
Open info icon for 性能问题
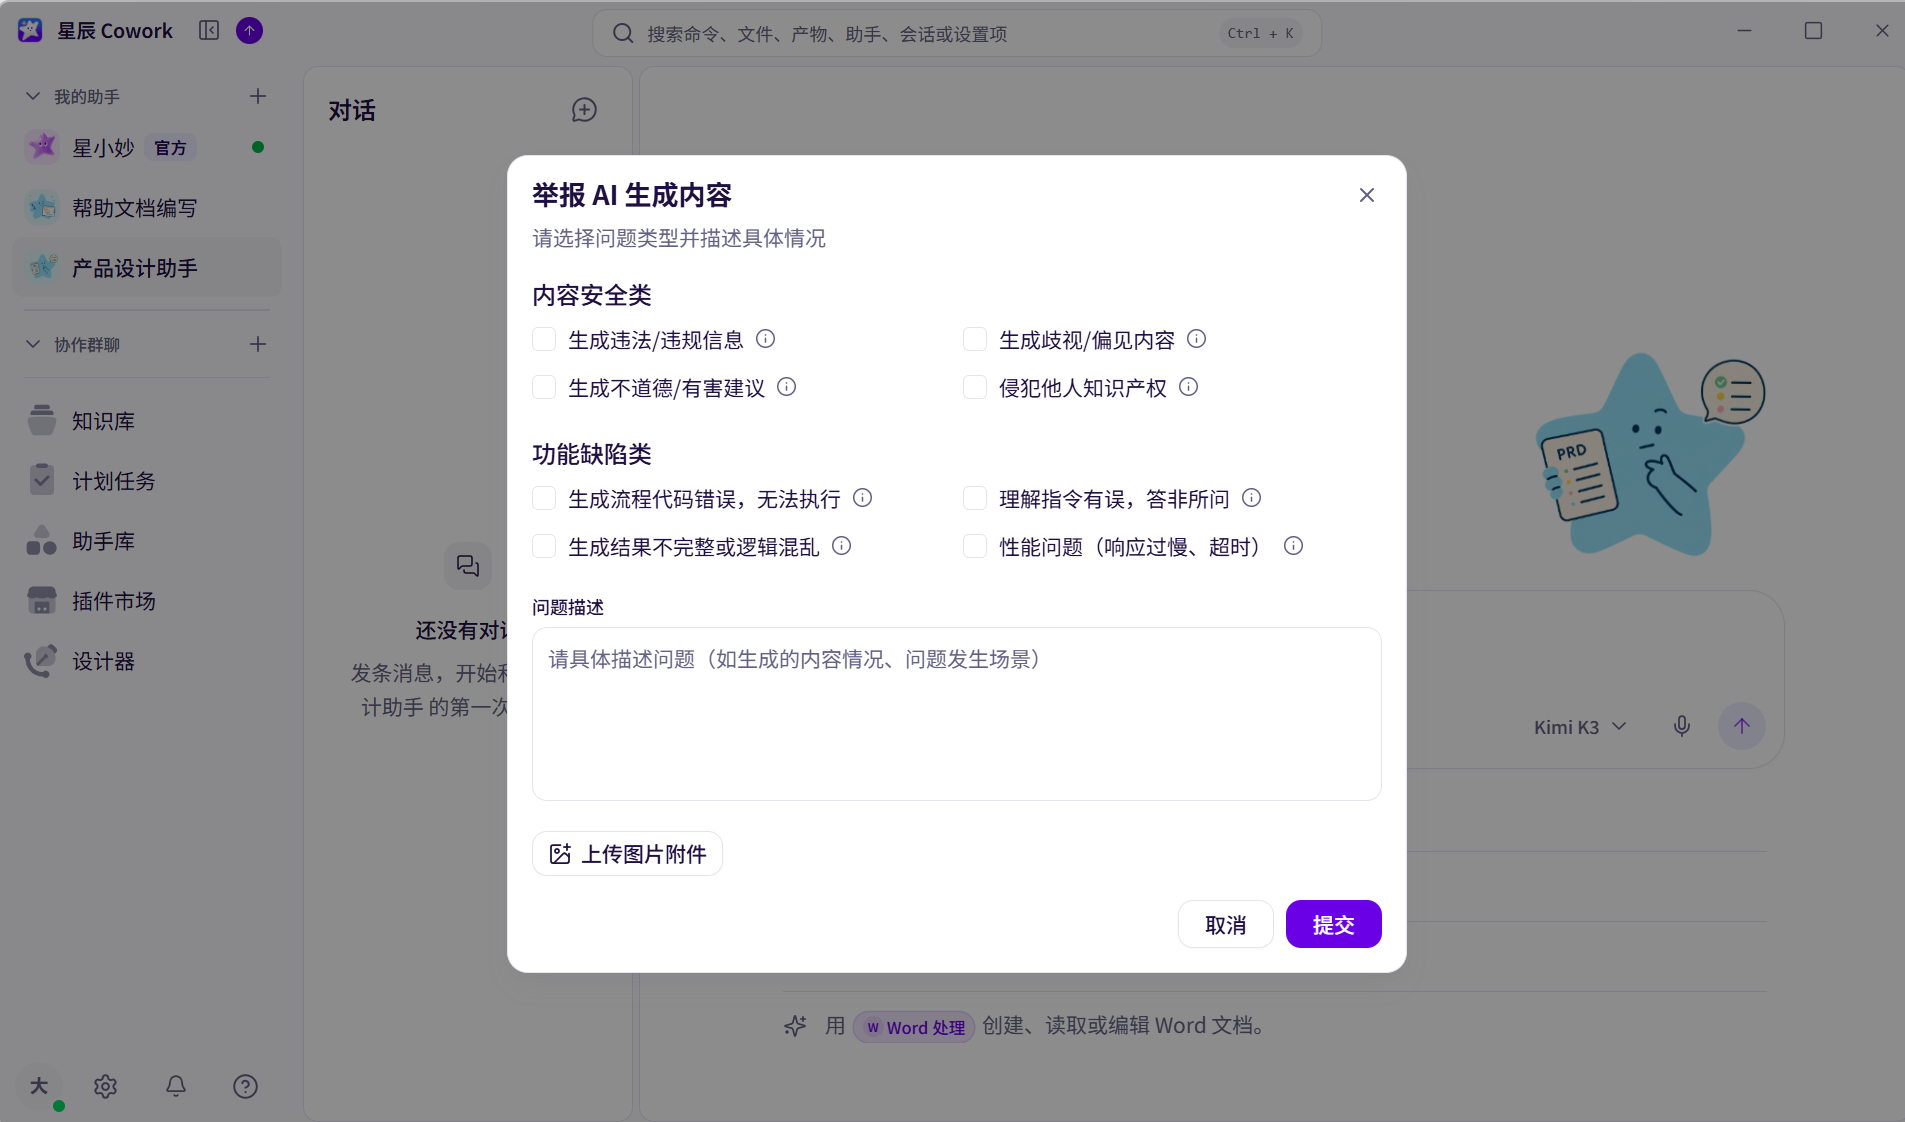(1293, 546)
